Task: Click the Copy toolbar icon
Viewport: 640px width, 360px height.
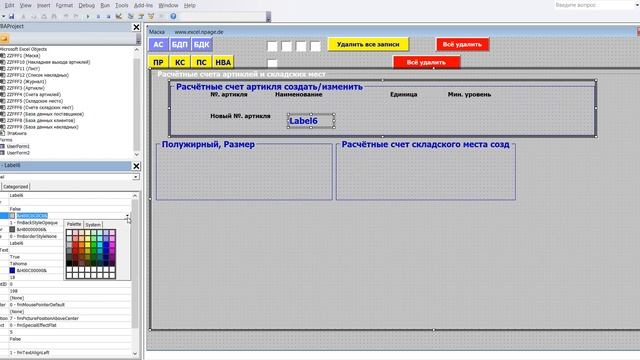Action: pos(33,16)
